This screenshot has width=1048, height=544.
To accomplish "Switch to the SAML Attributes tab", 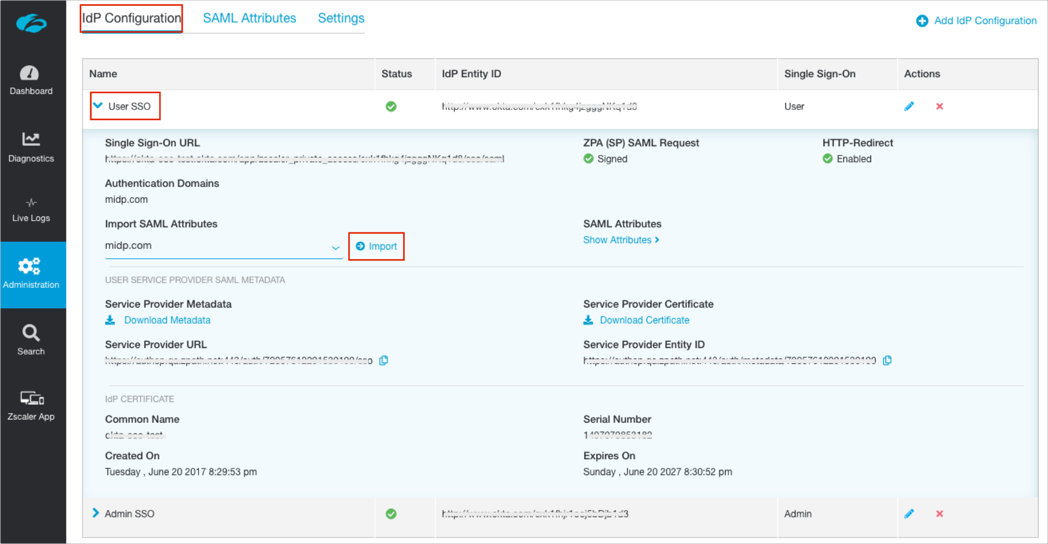I will (249, 18).
